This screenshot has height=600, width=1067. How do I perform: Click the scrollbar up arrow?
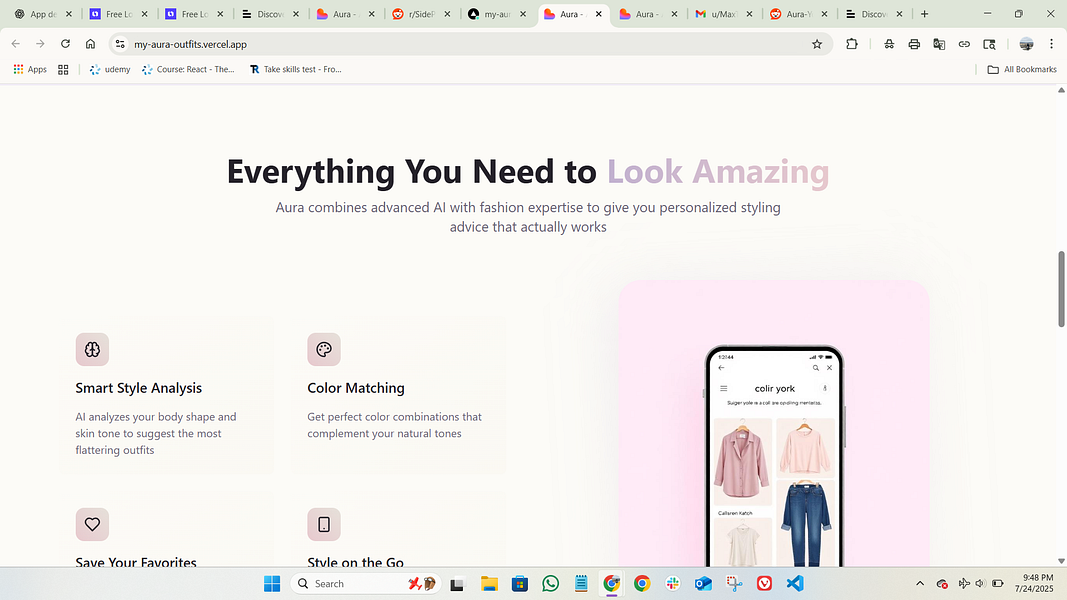point(1061,90)
